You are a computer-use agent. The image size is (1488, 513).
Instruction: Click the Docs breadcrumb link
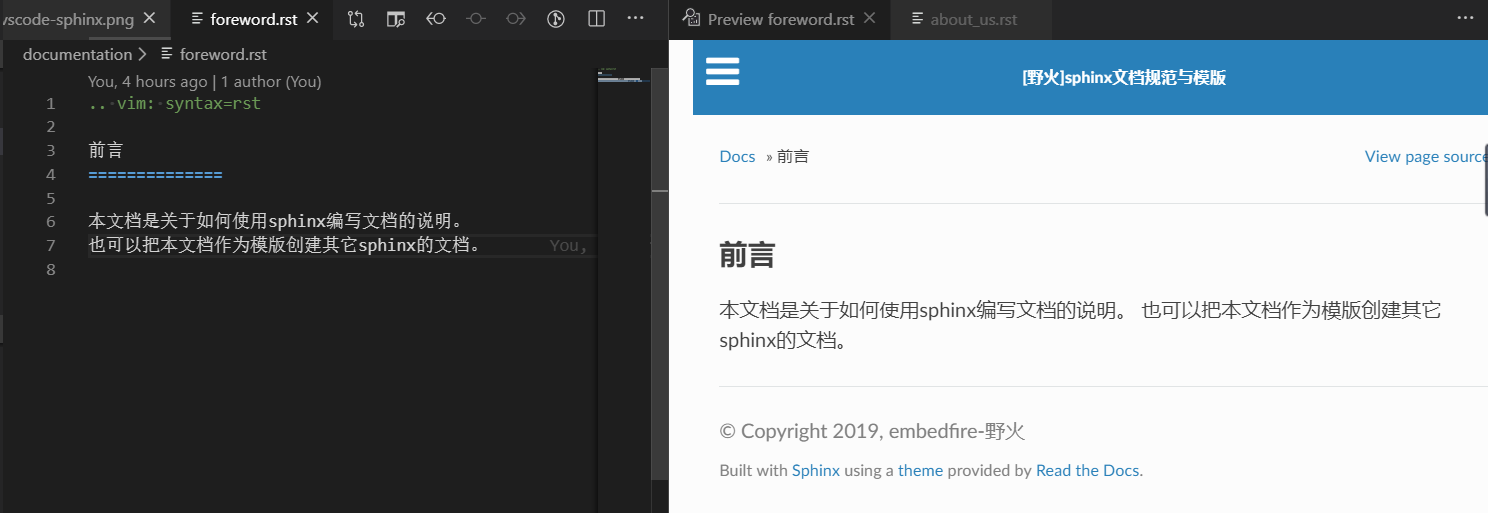click(x=737, y=156)
